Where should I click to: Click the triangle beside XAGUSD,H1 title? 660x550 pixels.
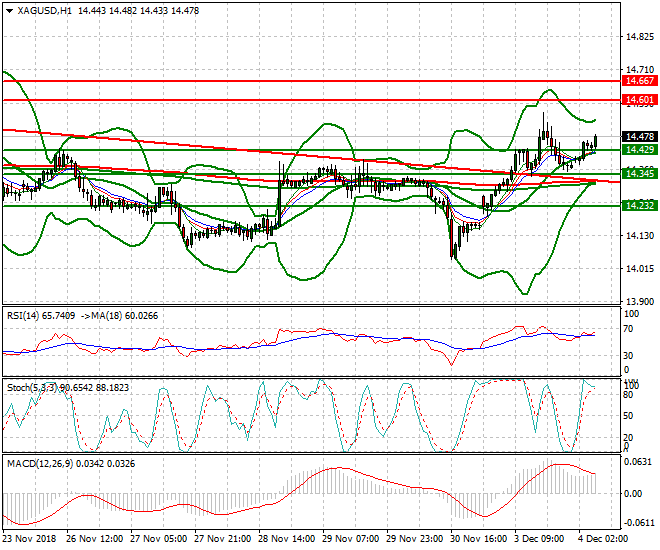(x=10, y=11)
